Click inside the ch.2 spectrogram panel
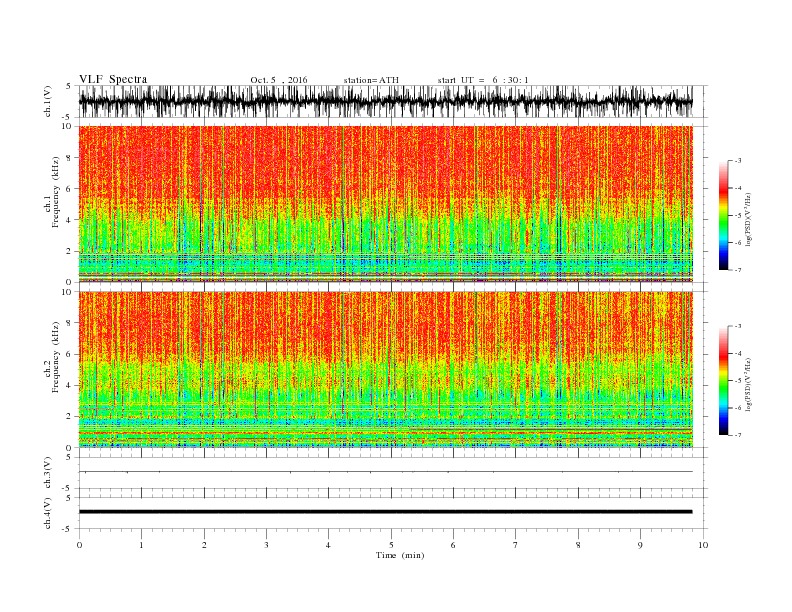792x612 pixels. point(385,370)
